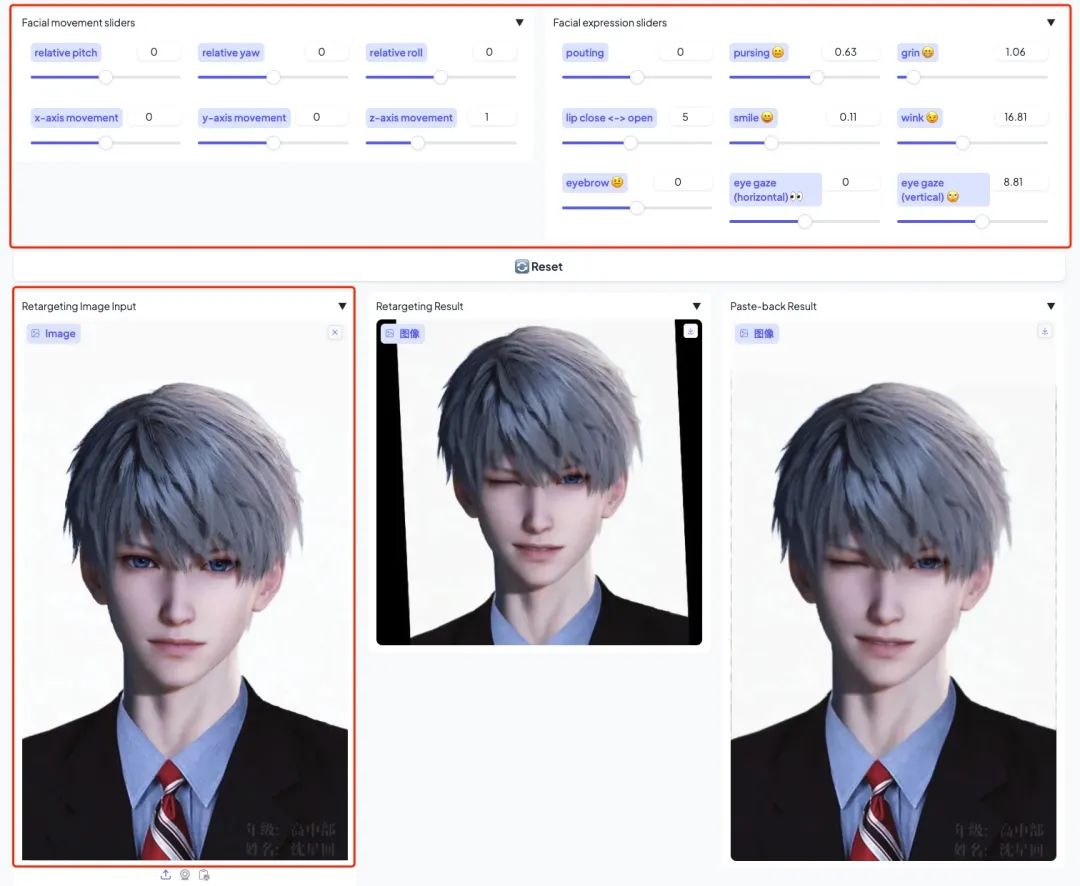Image resolution: width=1080 pixels, height=886 pixels.
Task: Click the grin label with emoji
Action: pos(917,52)
